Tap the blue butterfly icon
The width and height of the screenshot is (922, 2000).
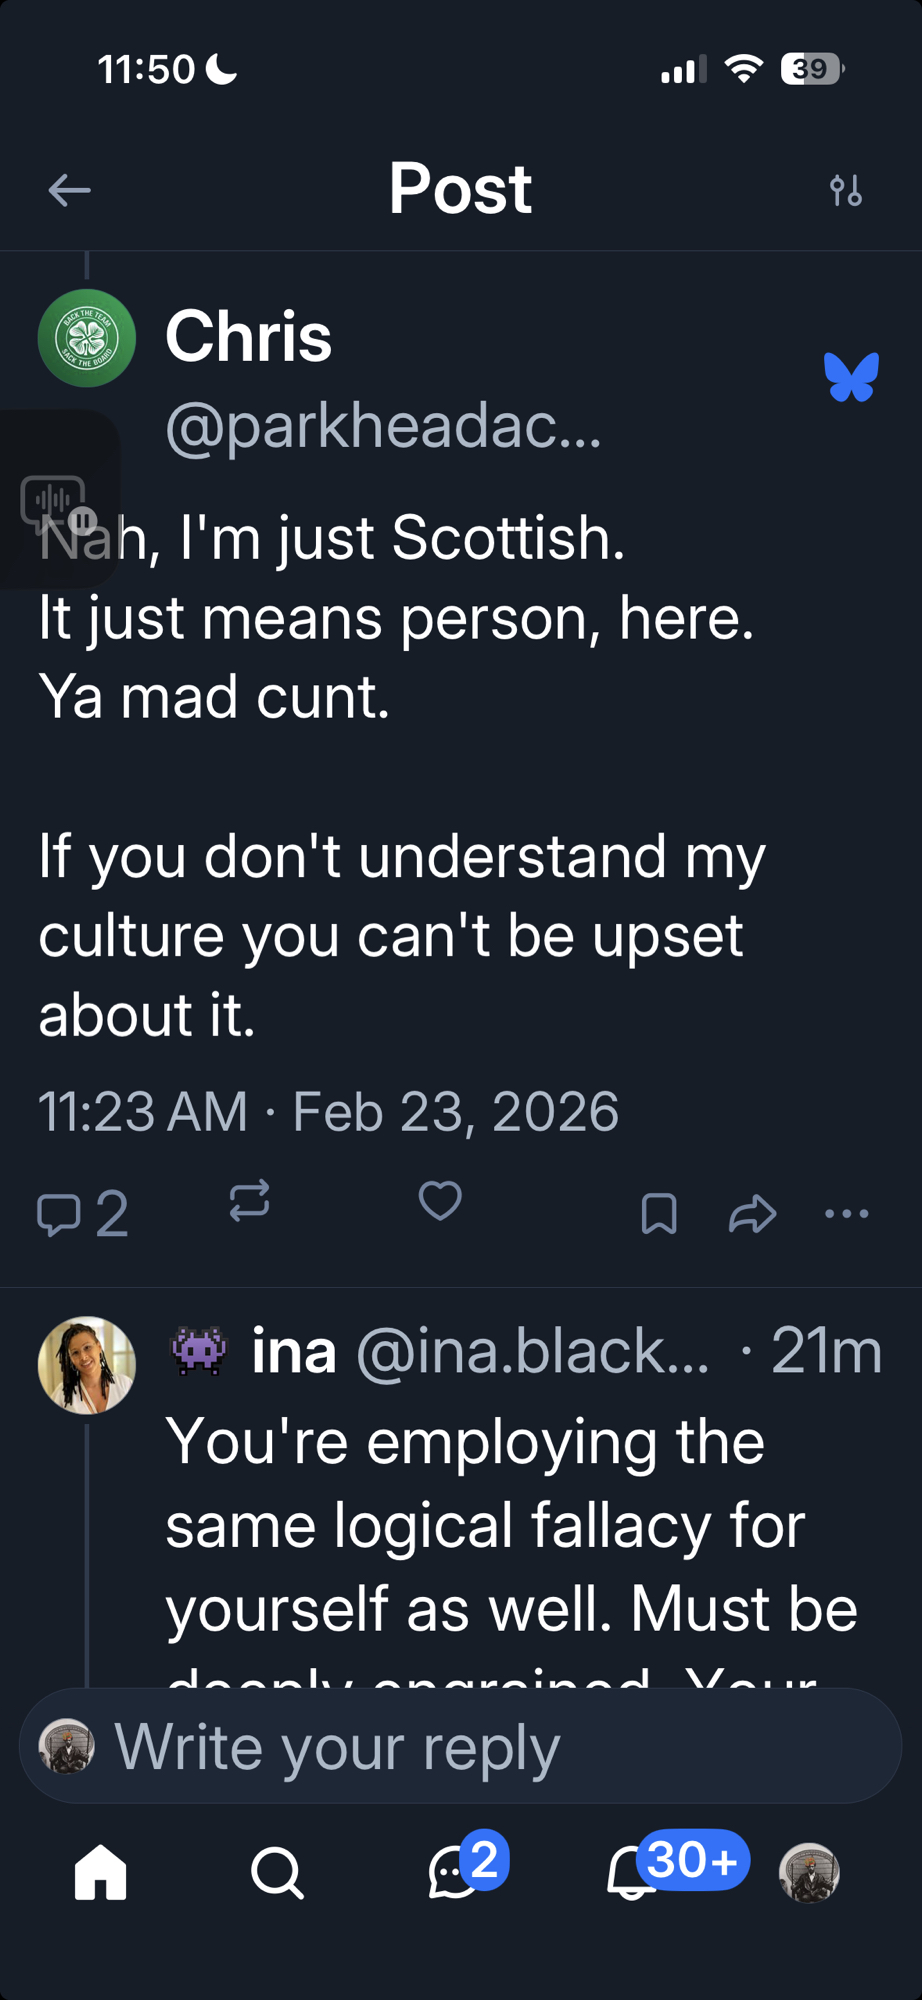pos(851,377)
